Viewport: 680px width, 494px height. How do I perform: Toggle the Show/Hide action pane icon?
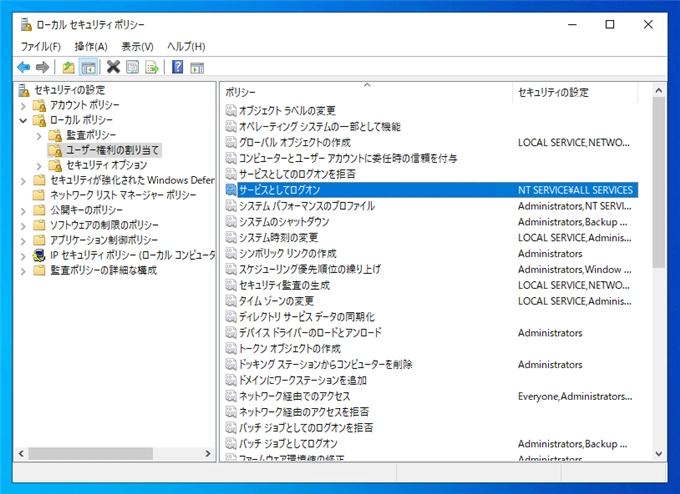click(197, 67)
